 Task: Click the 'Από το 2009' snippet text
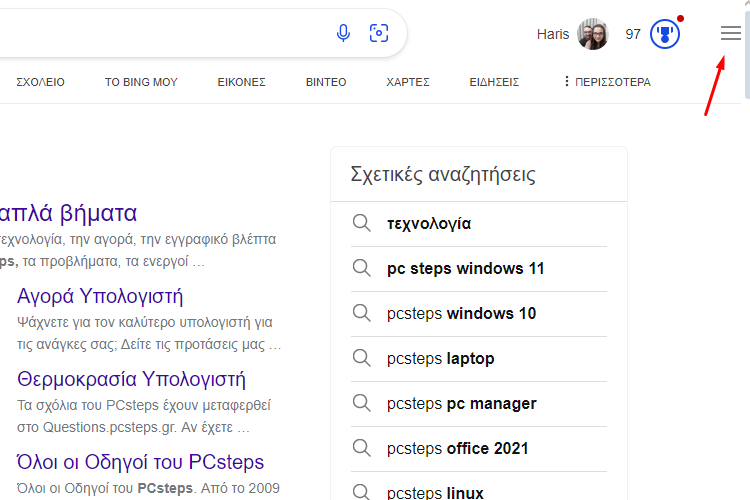(x=240, y=488)
